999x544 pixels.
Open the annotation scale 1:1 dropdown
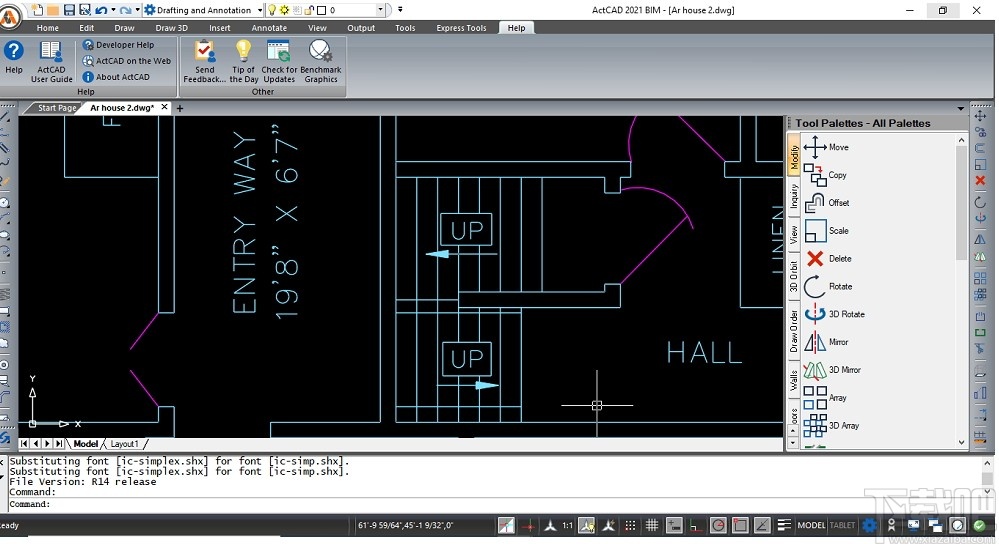point(567,526)
